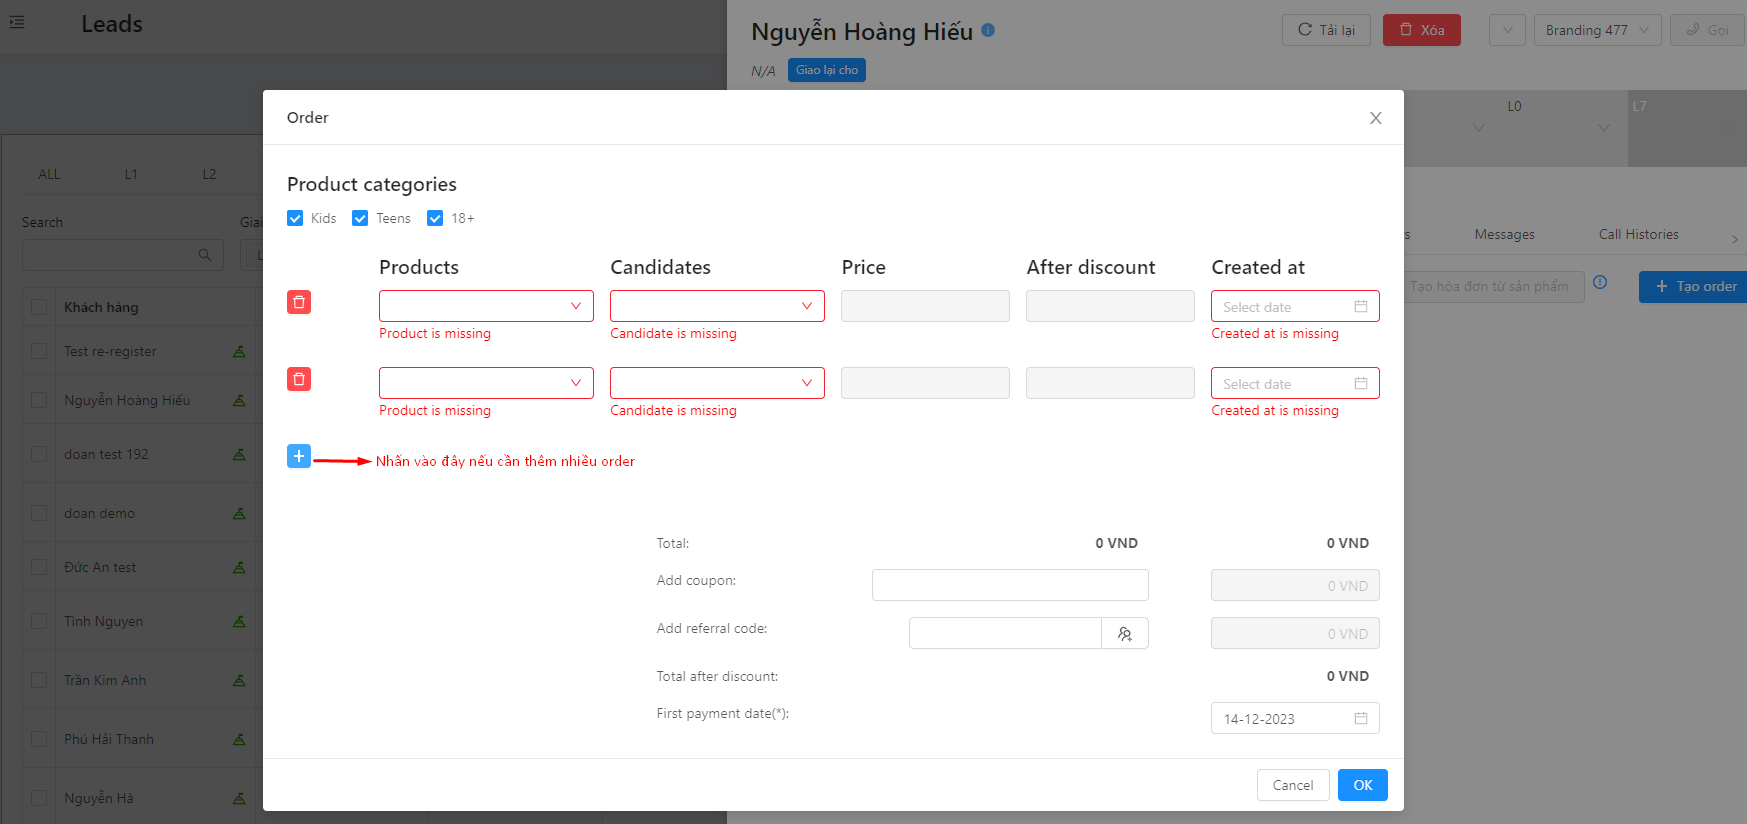Confirm the order with OK
The width and height of the screenshot is (1747, 824).
(x=1363, y=785)
